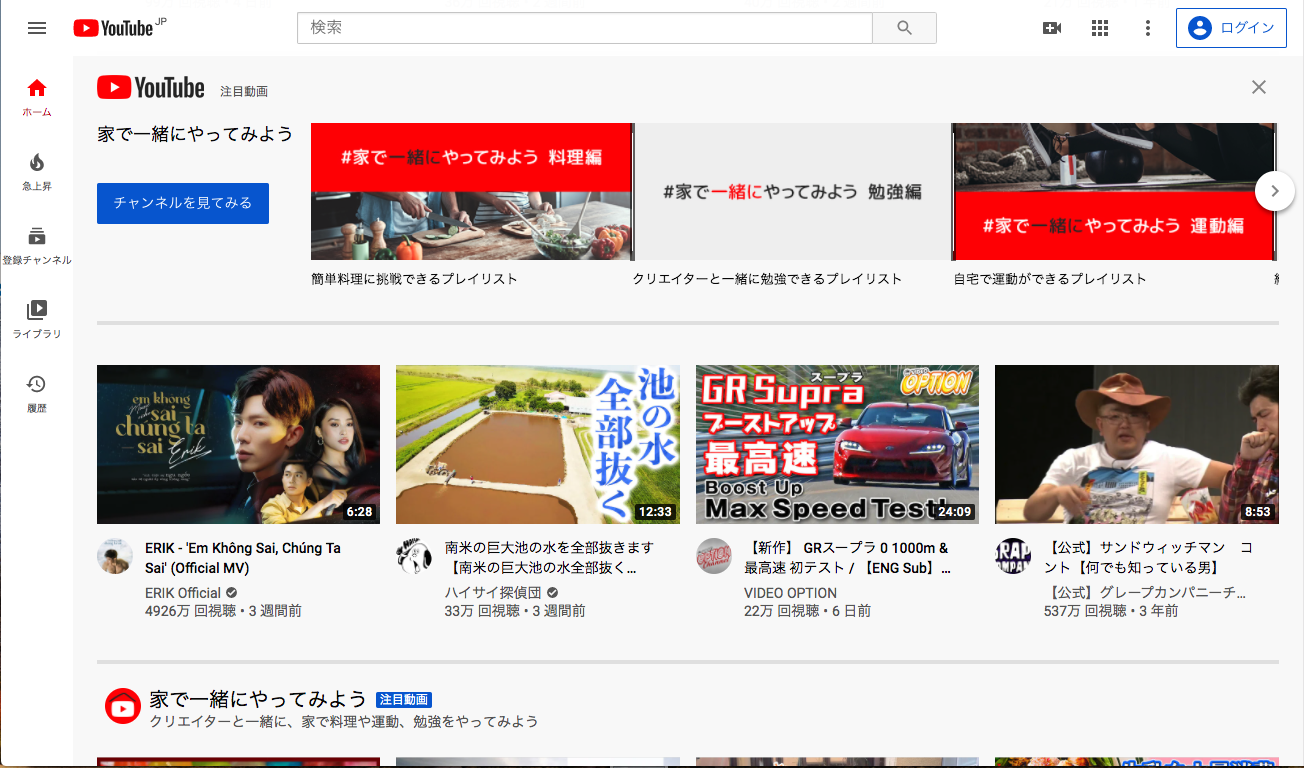Click the create video camera icon
This screenshot has height=768, width=1304.
tap(1052, 28)
